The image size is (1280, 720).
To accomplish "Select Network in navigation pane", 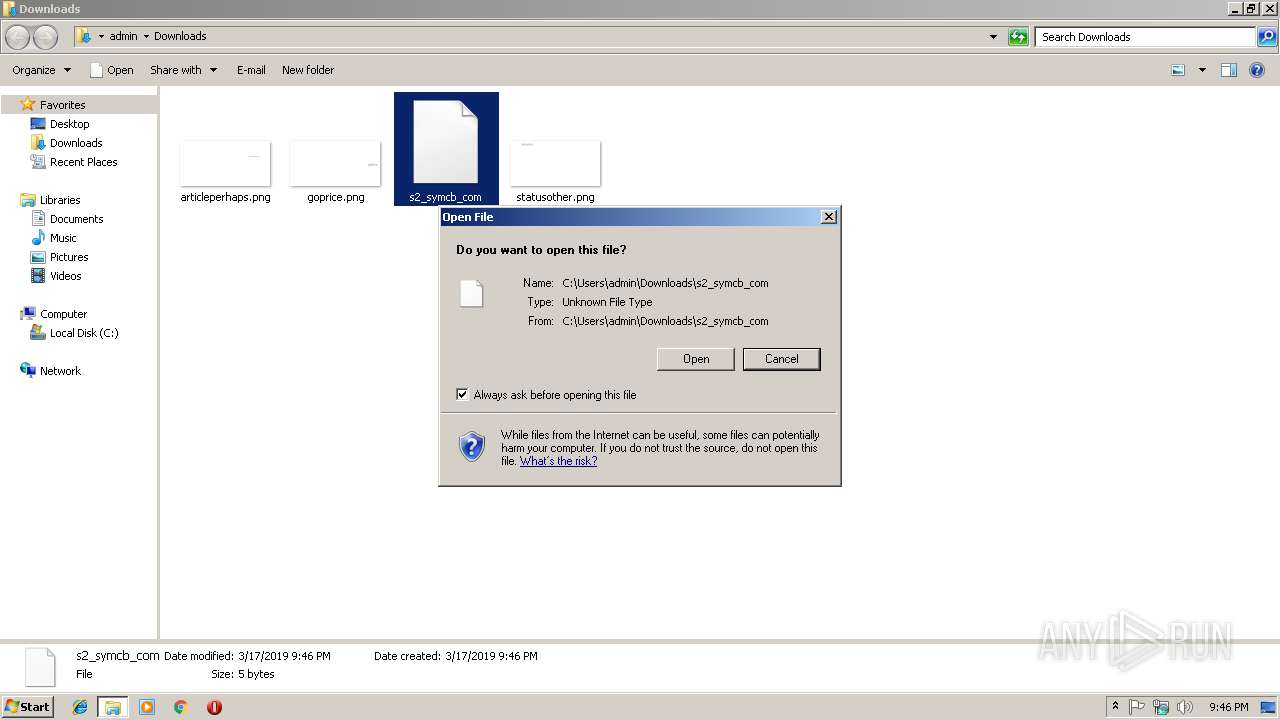I will click(60, 371).
